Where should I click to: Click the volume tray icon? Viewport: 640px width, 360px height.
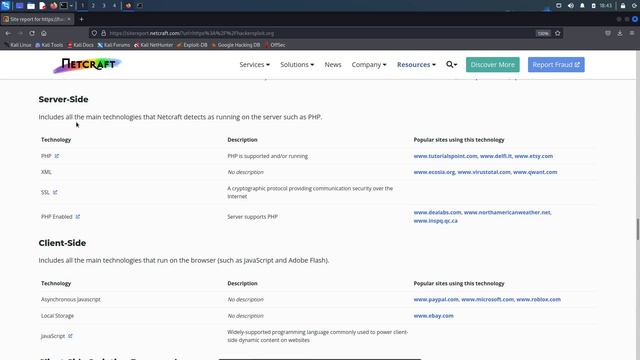point(571,6)
